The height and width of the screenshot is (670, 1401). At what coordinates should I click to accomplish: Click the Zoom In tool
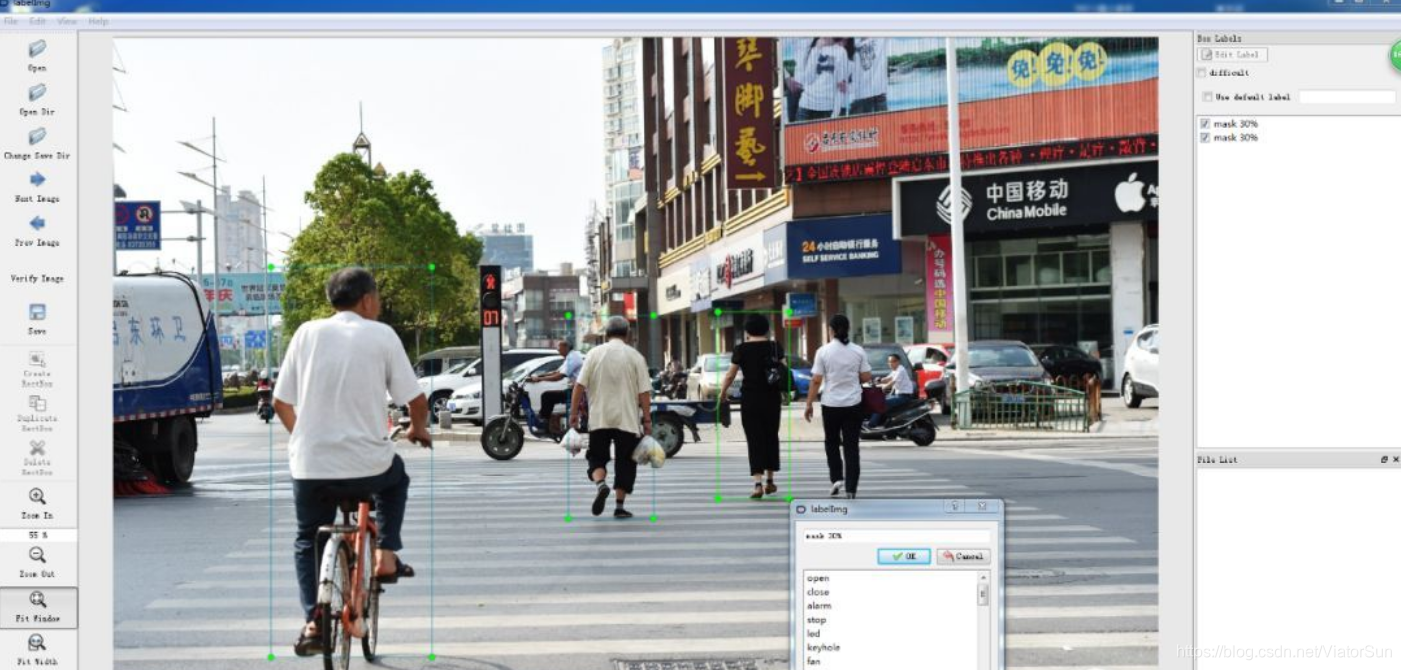pos(37,503)
